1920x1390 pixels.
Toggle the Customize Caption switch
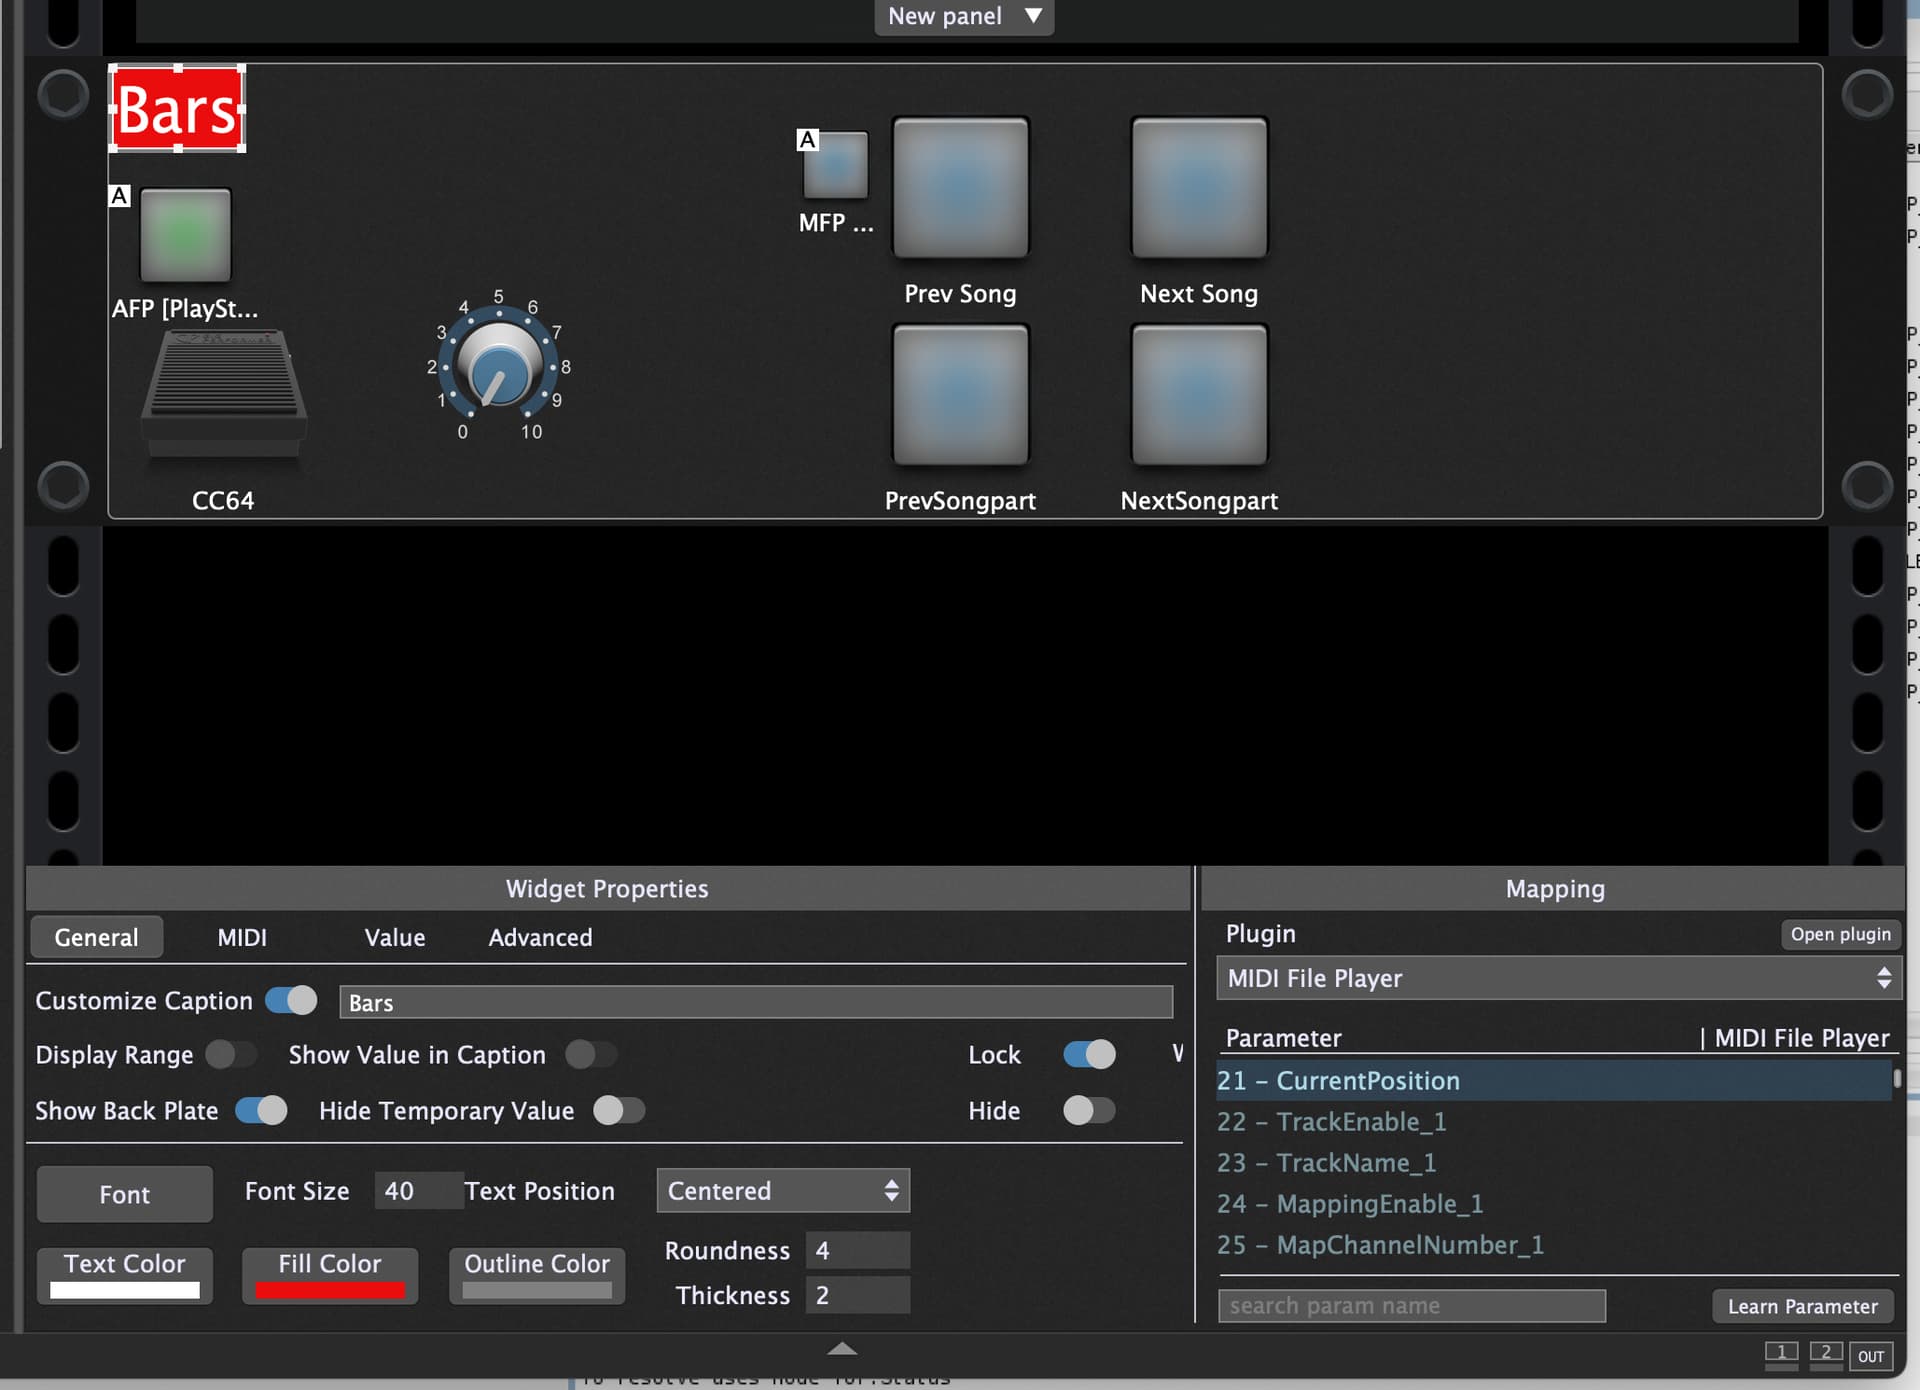[x=291, y=1000]
